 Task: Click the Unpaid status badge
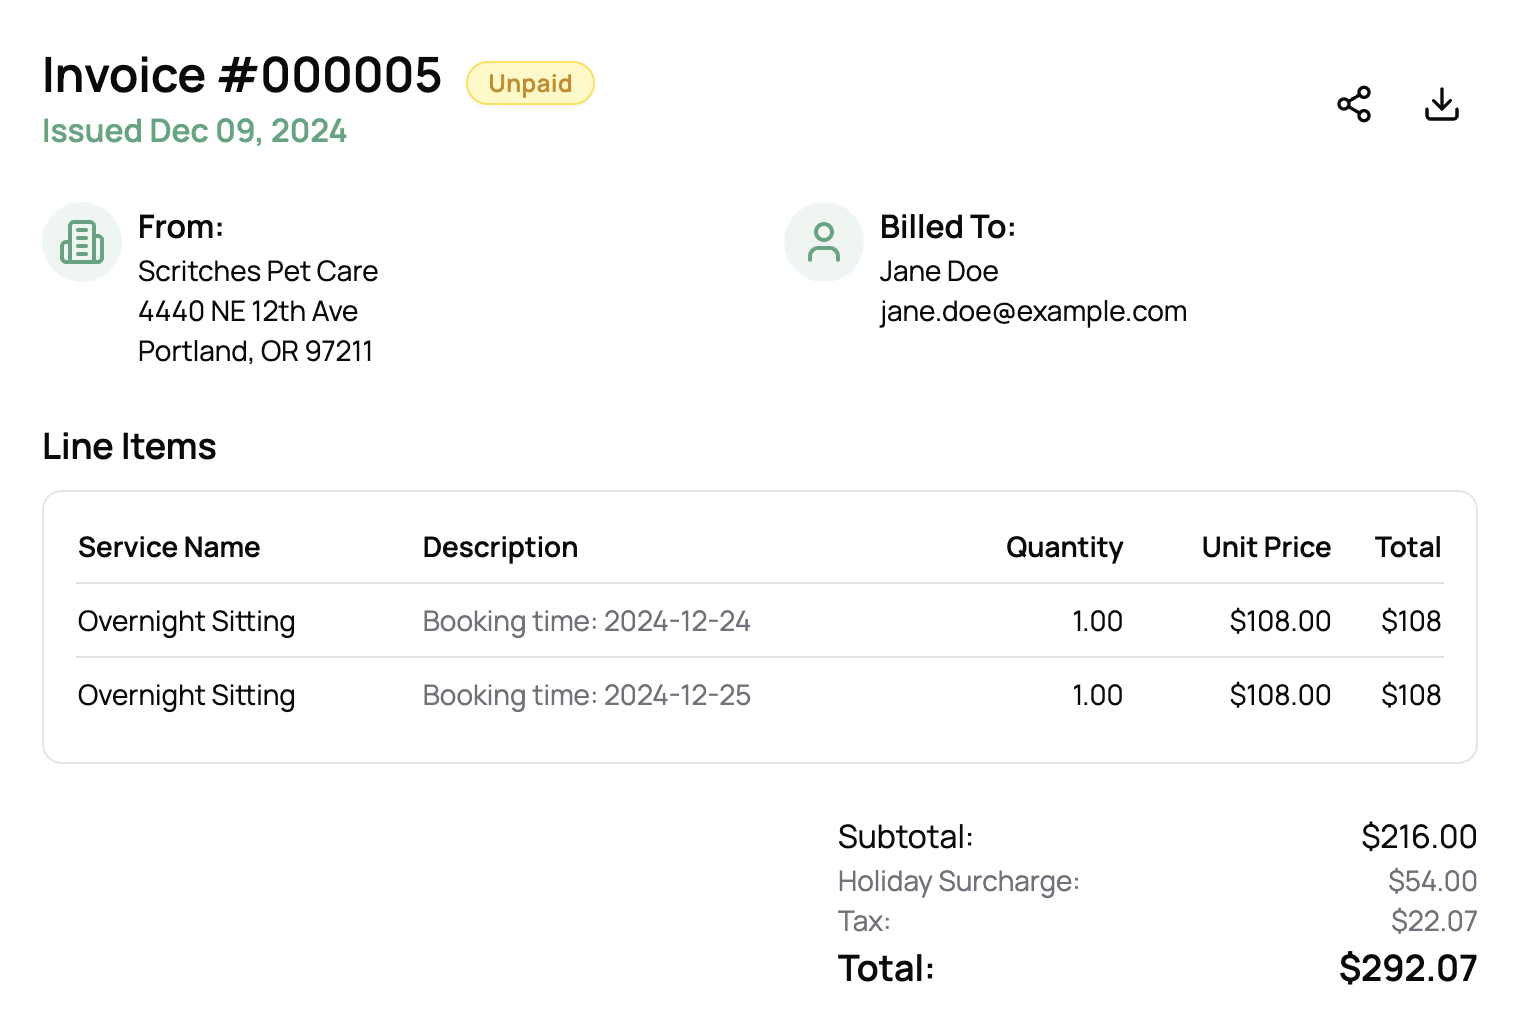click(530, 84)
